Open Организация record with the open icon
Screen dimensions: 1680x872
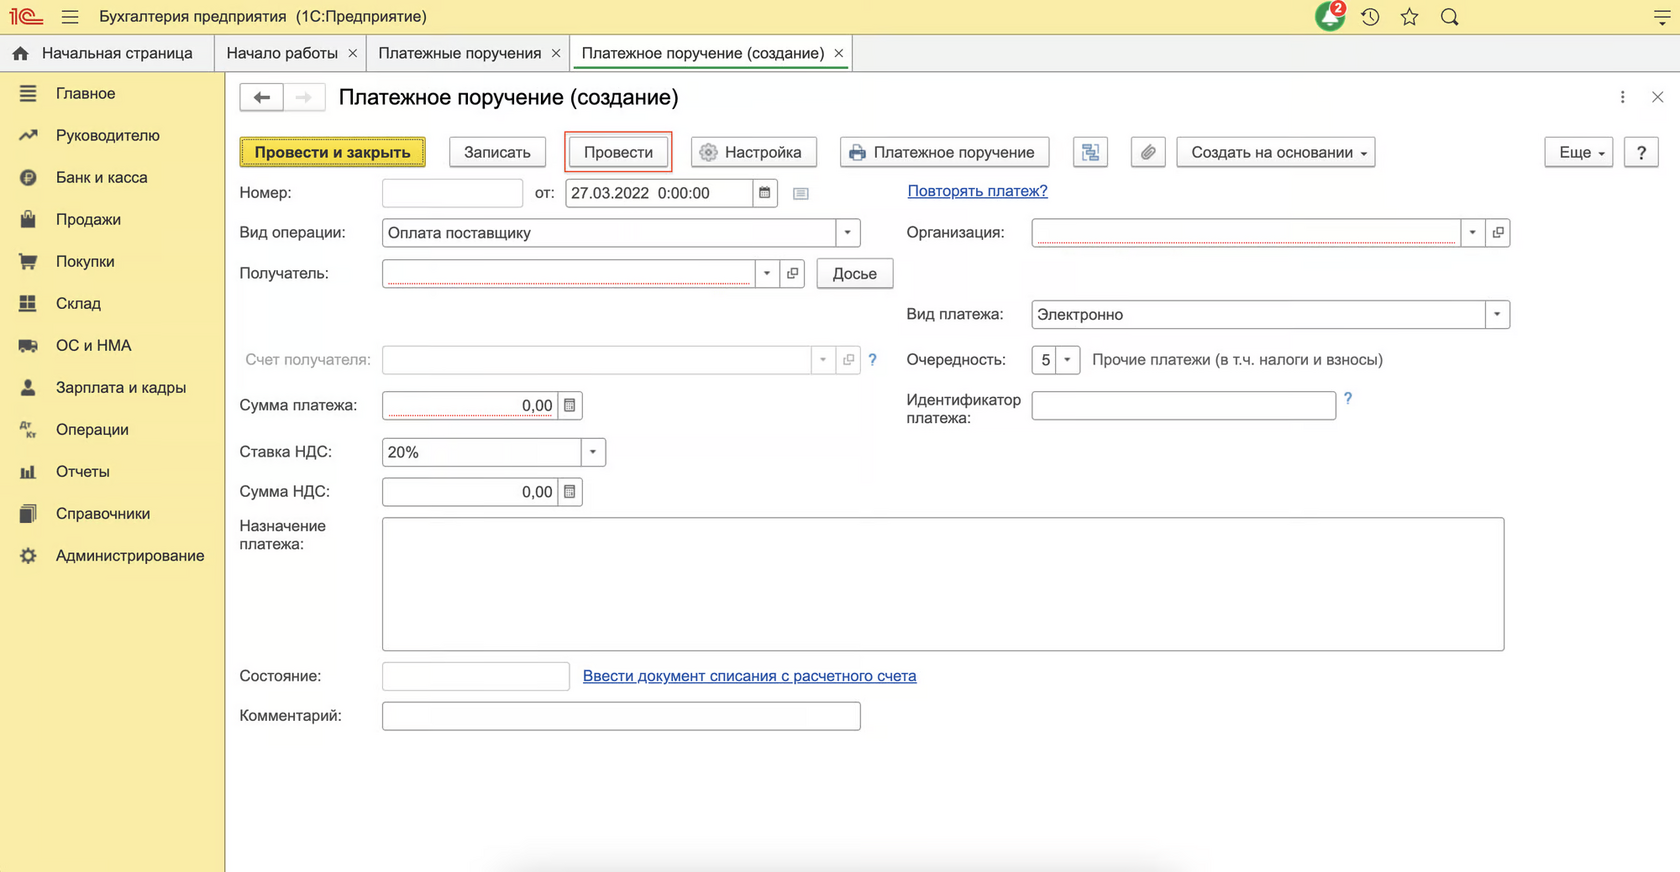point(1498,232)
